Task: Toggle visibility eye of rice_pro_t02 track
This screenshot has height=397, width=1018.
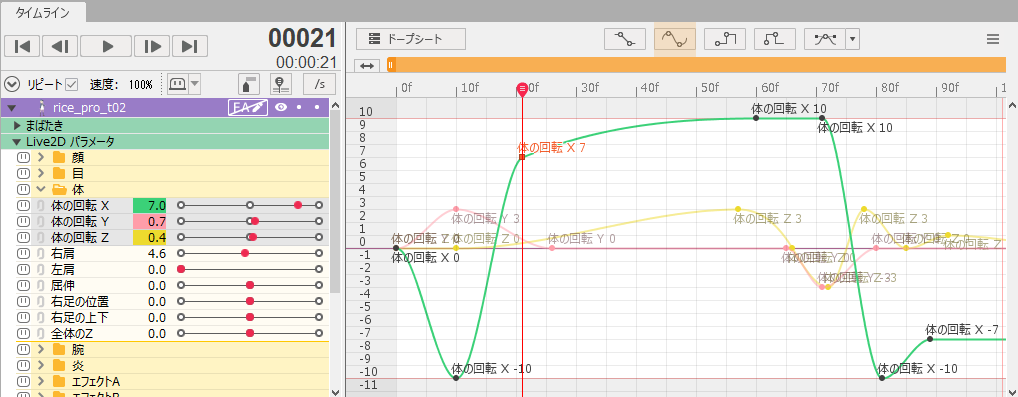Action: [x=281, y=108]
